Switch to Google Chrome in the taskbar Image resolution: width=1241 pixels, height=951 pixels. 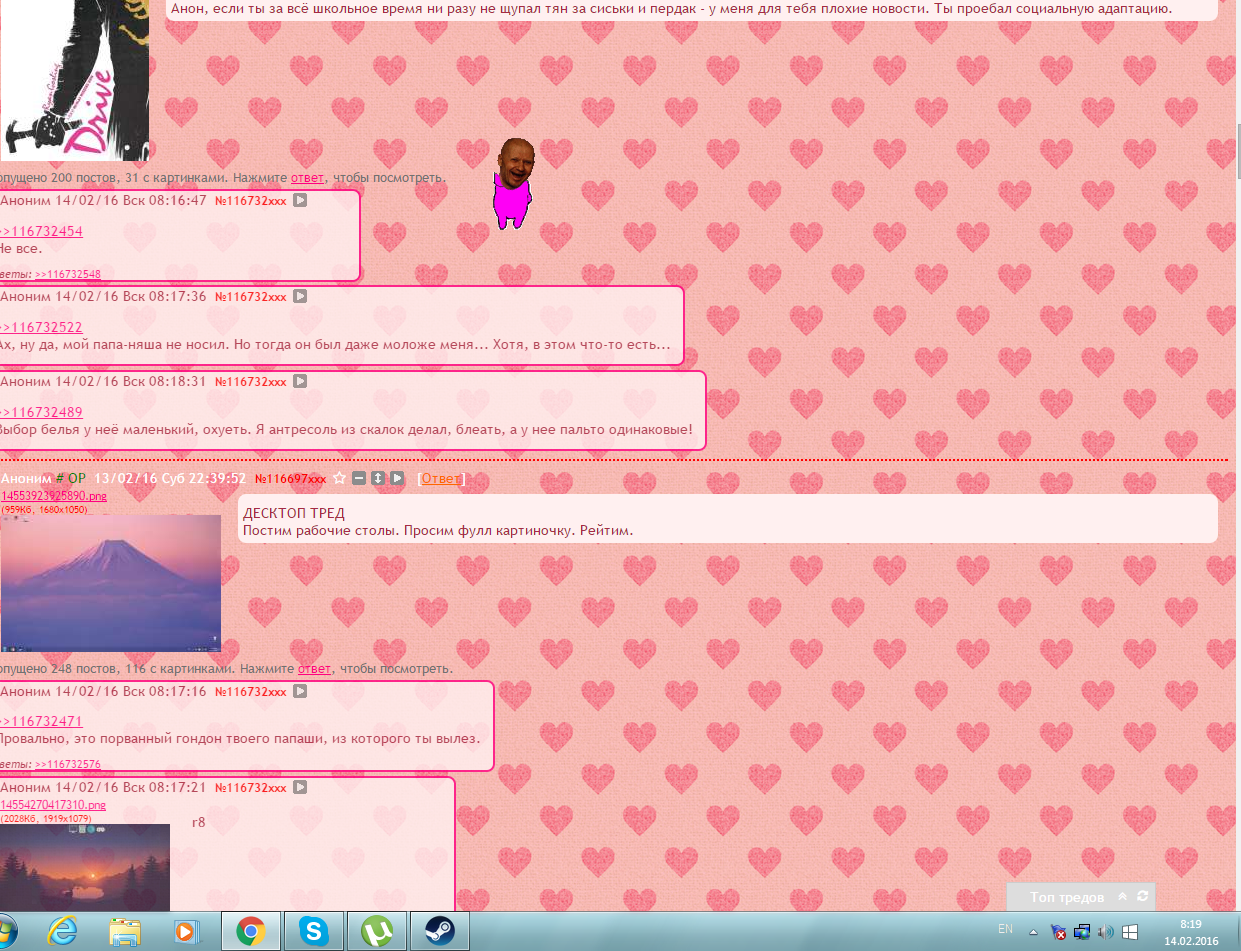pyautogui.click(x=250, y=932)
